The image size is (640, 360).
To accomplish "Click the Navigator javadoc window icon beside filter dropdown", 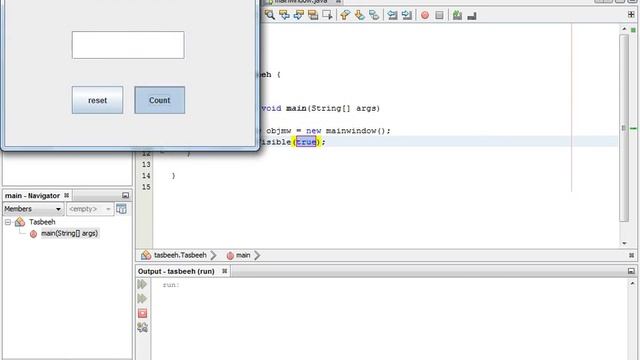I will [x=121, y=209].
